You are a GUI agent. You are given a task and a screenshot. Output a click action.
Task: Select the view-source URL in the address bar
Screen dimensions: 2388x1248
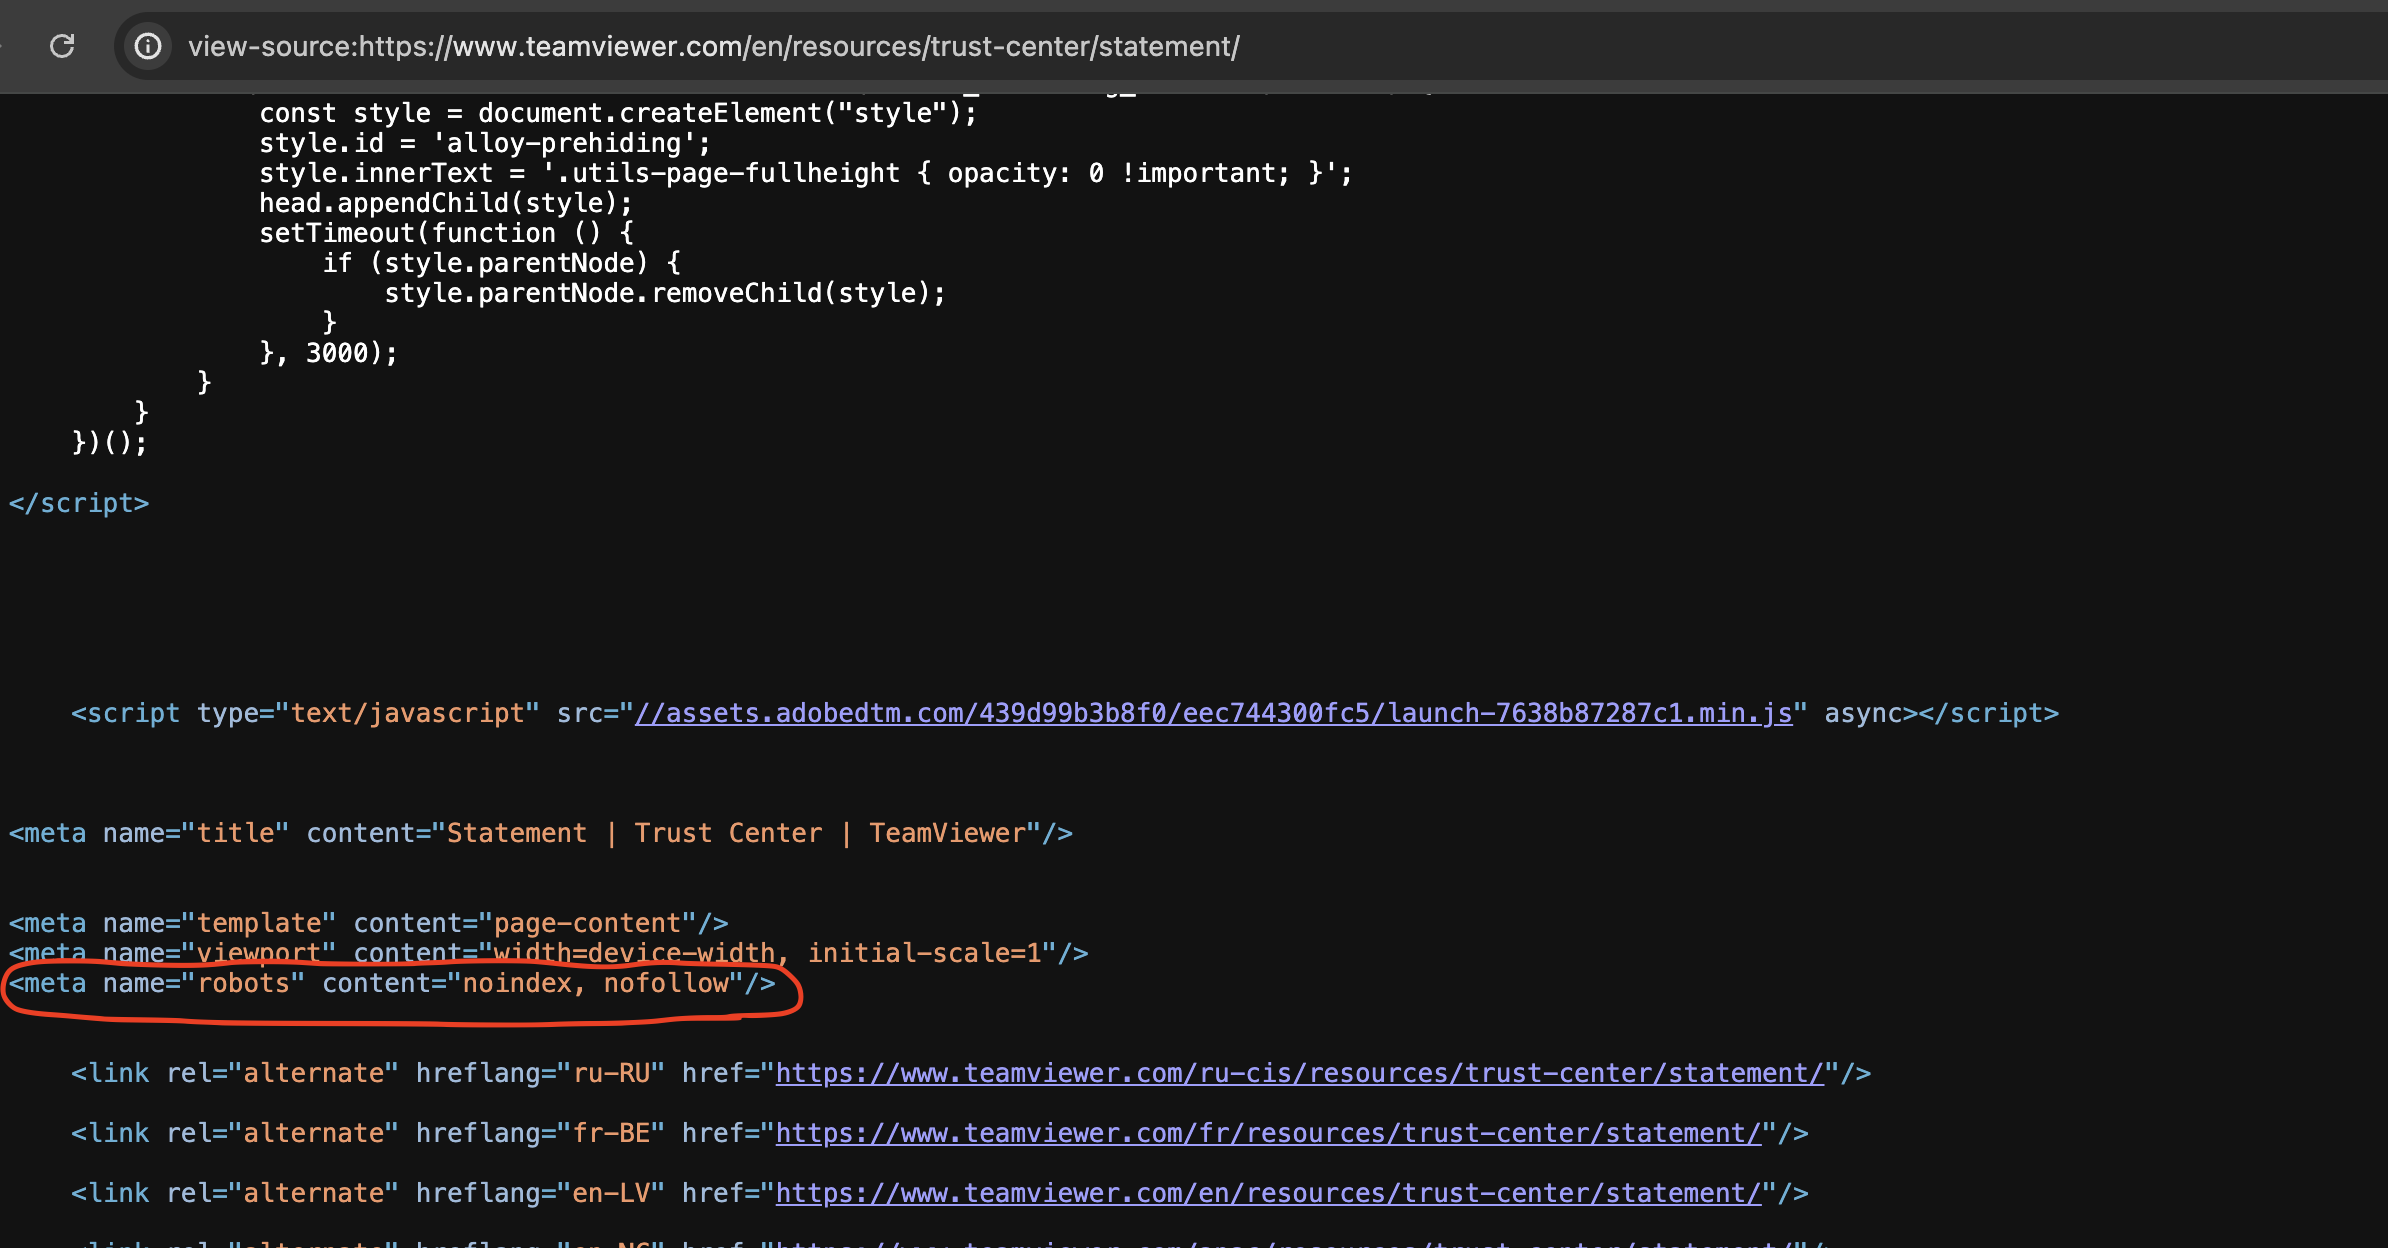click(x=714, y=46)
